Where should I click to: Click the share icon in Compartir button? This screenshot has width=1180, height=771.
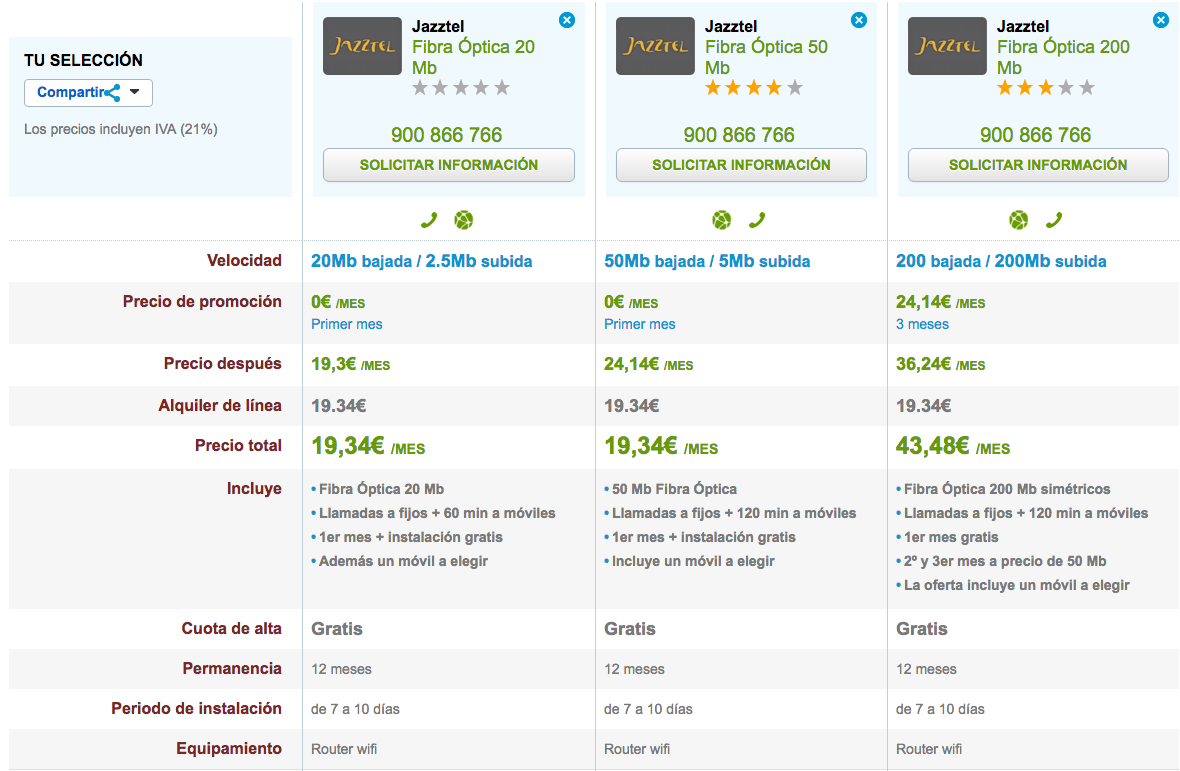click(113, 93)
